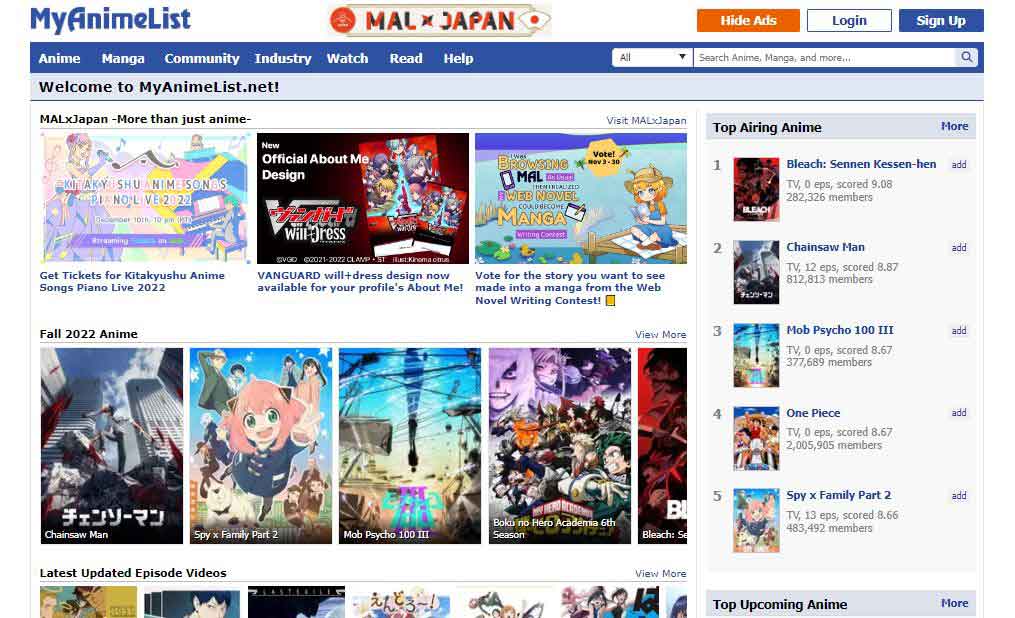Click the Hide Ads button
Image resolution: width=1015 pixels, height=618 pixels.
pyautogui.click(x=747, y=19)
